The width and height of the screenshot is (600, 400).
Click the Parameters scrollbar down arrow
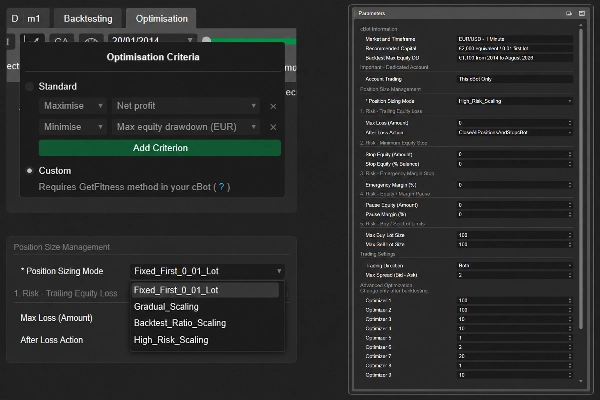581,381
